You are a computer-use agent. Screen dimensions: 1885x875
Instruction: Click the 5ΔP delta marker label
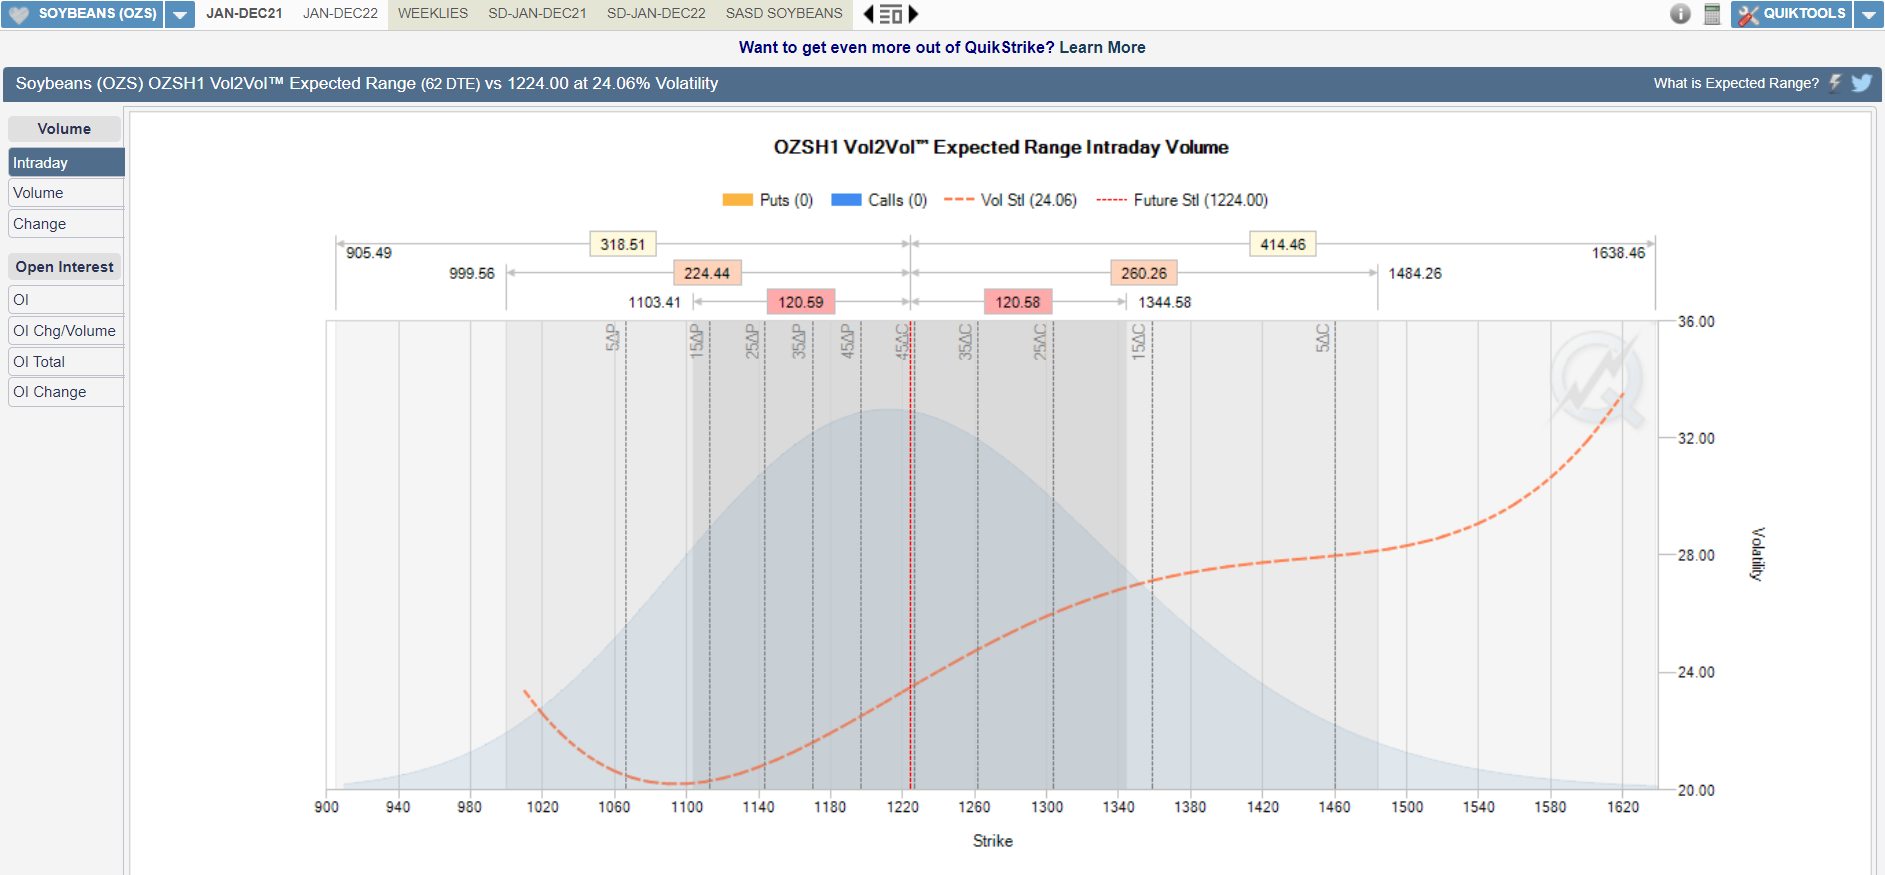coord(613,338)
